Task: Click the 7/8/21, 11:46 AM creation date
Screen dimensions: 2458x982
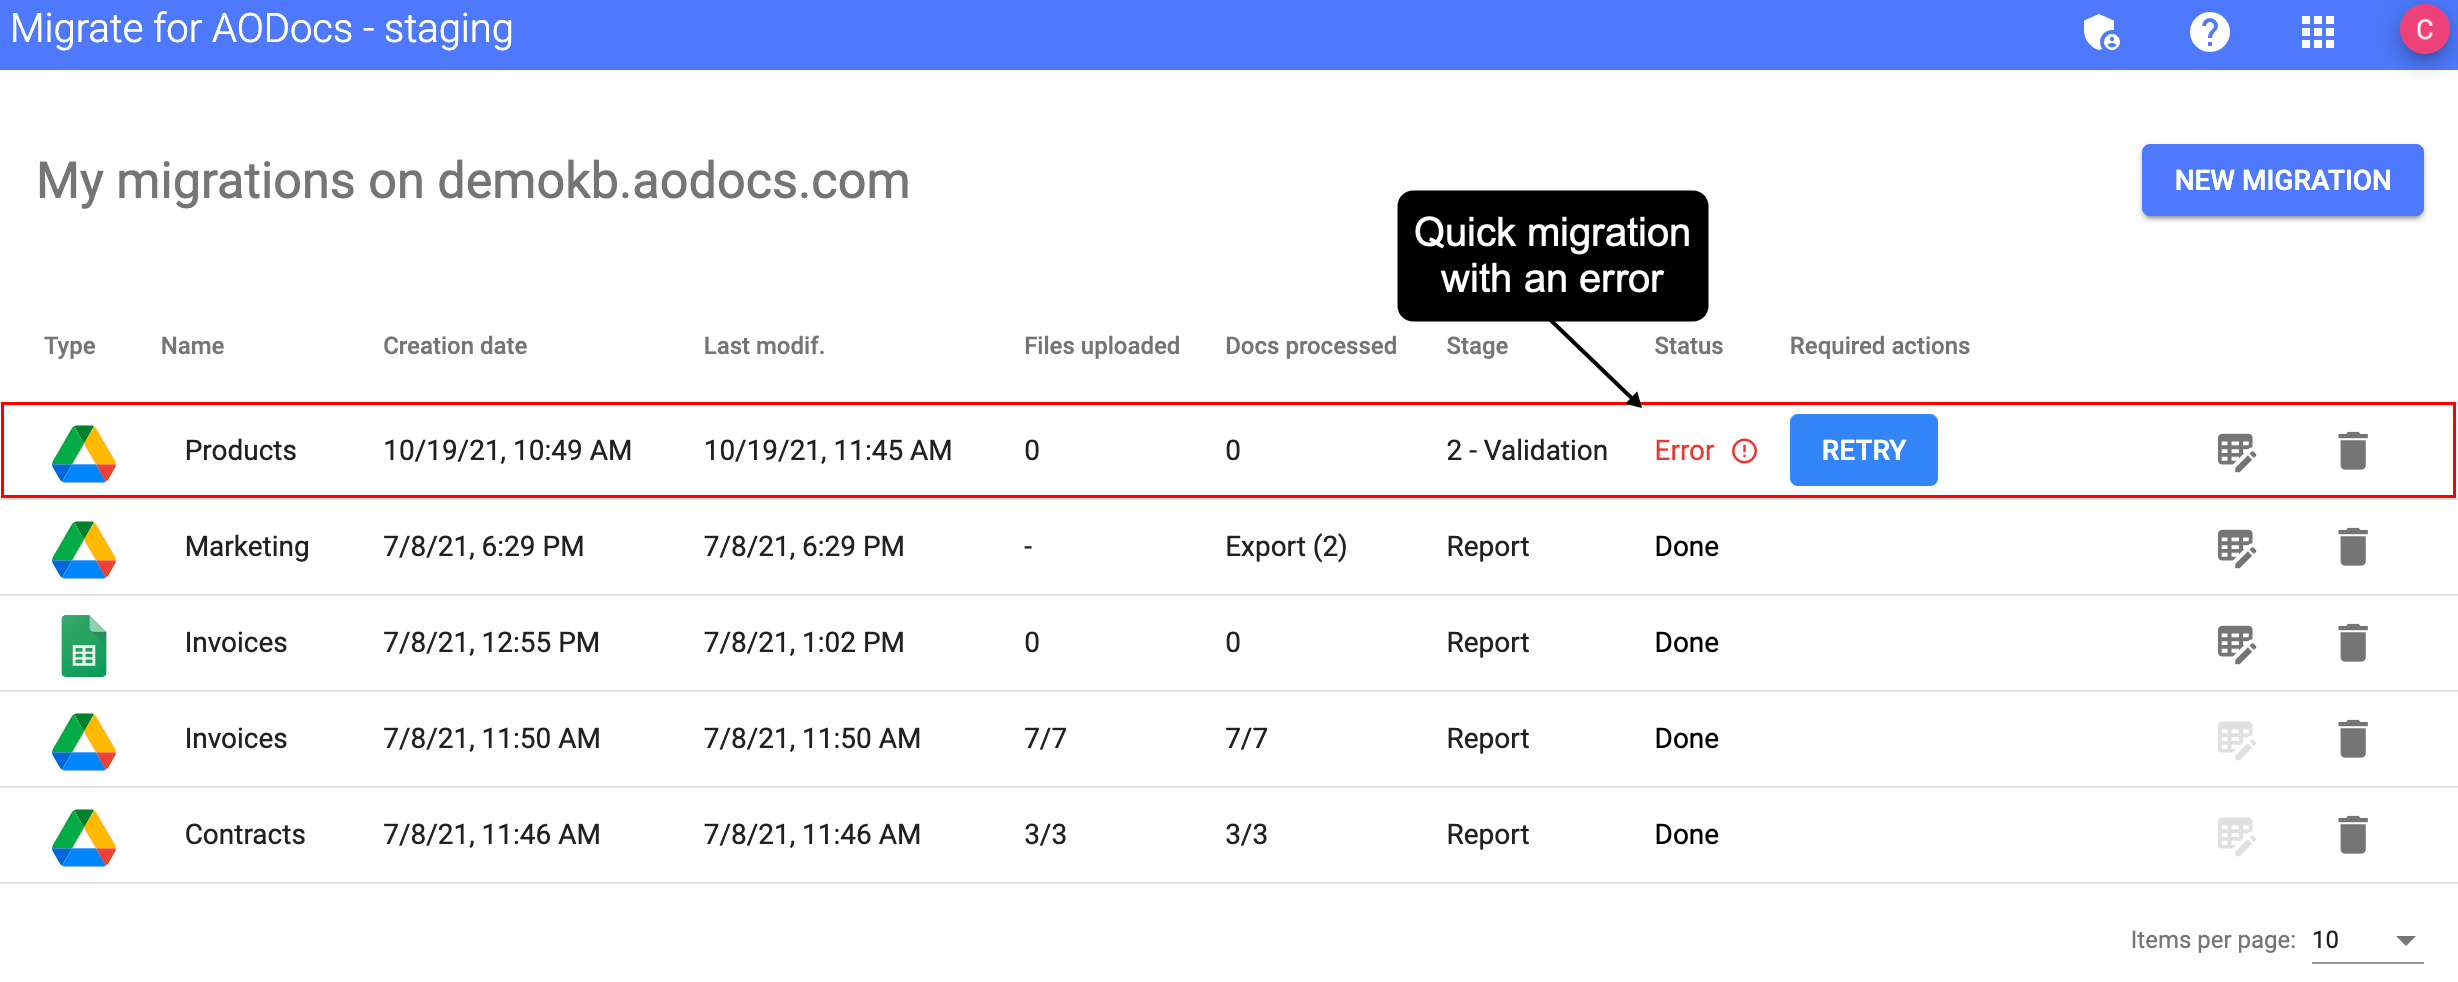Action: click(x=491, y=834)
